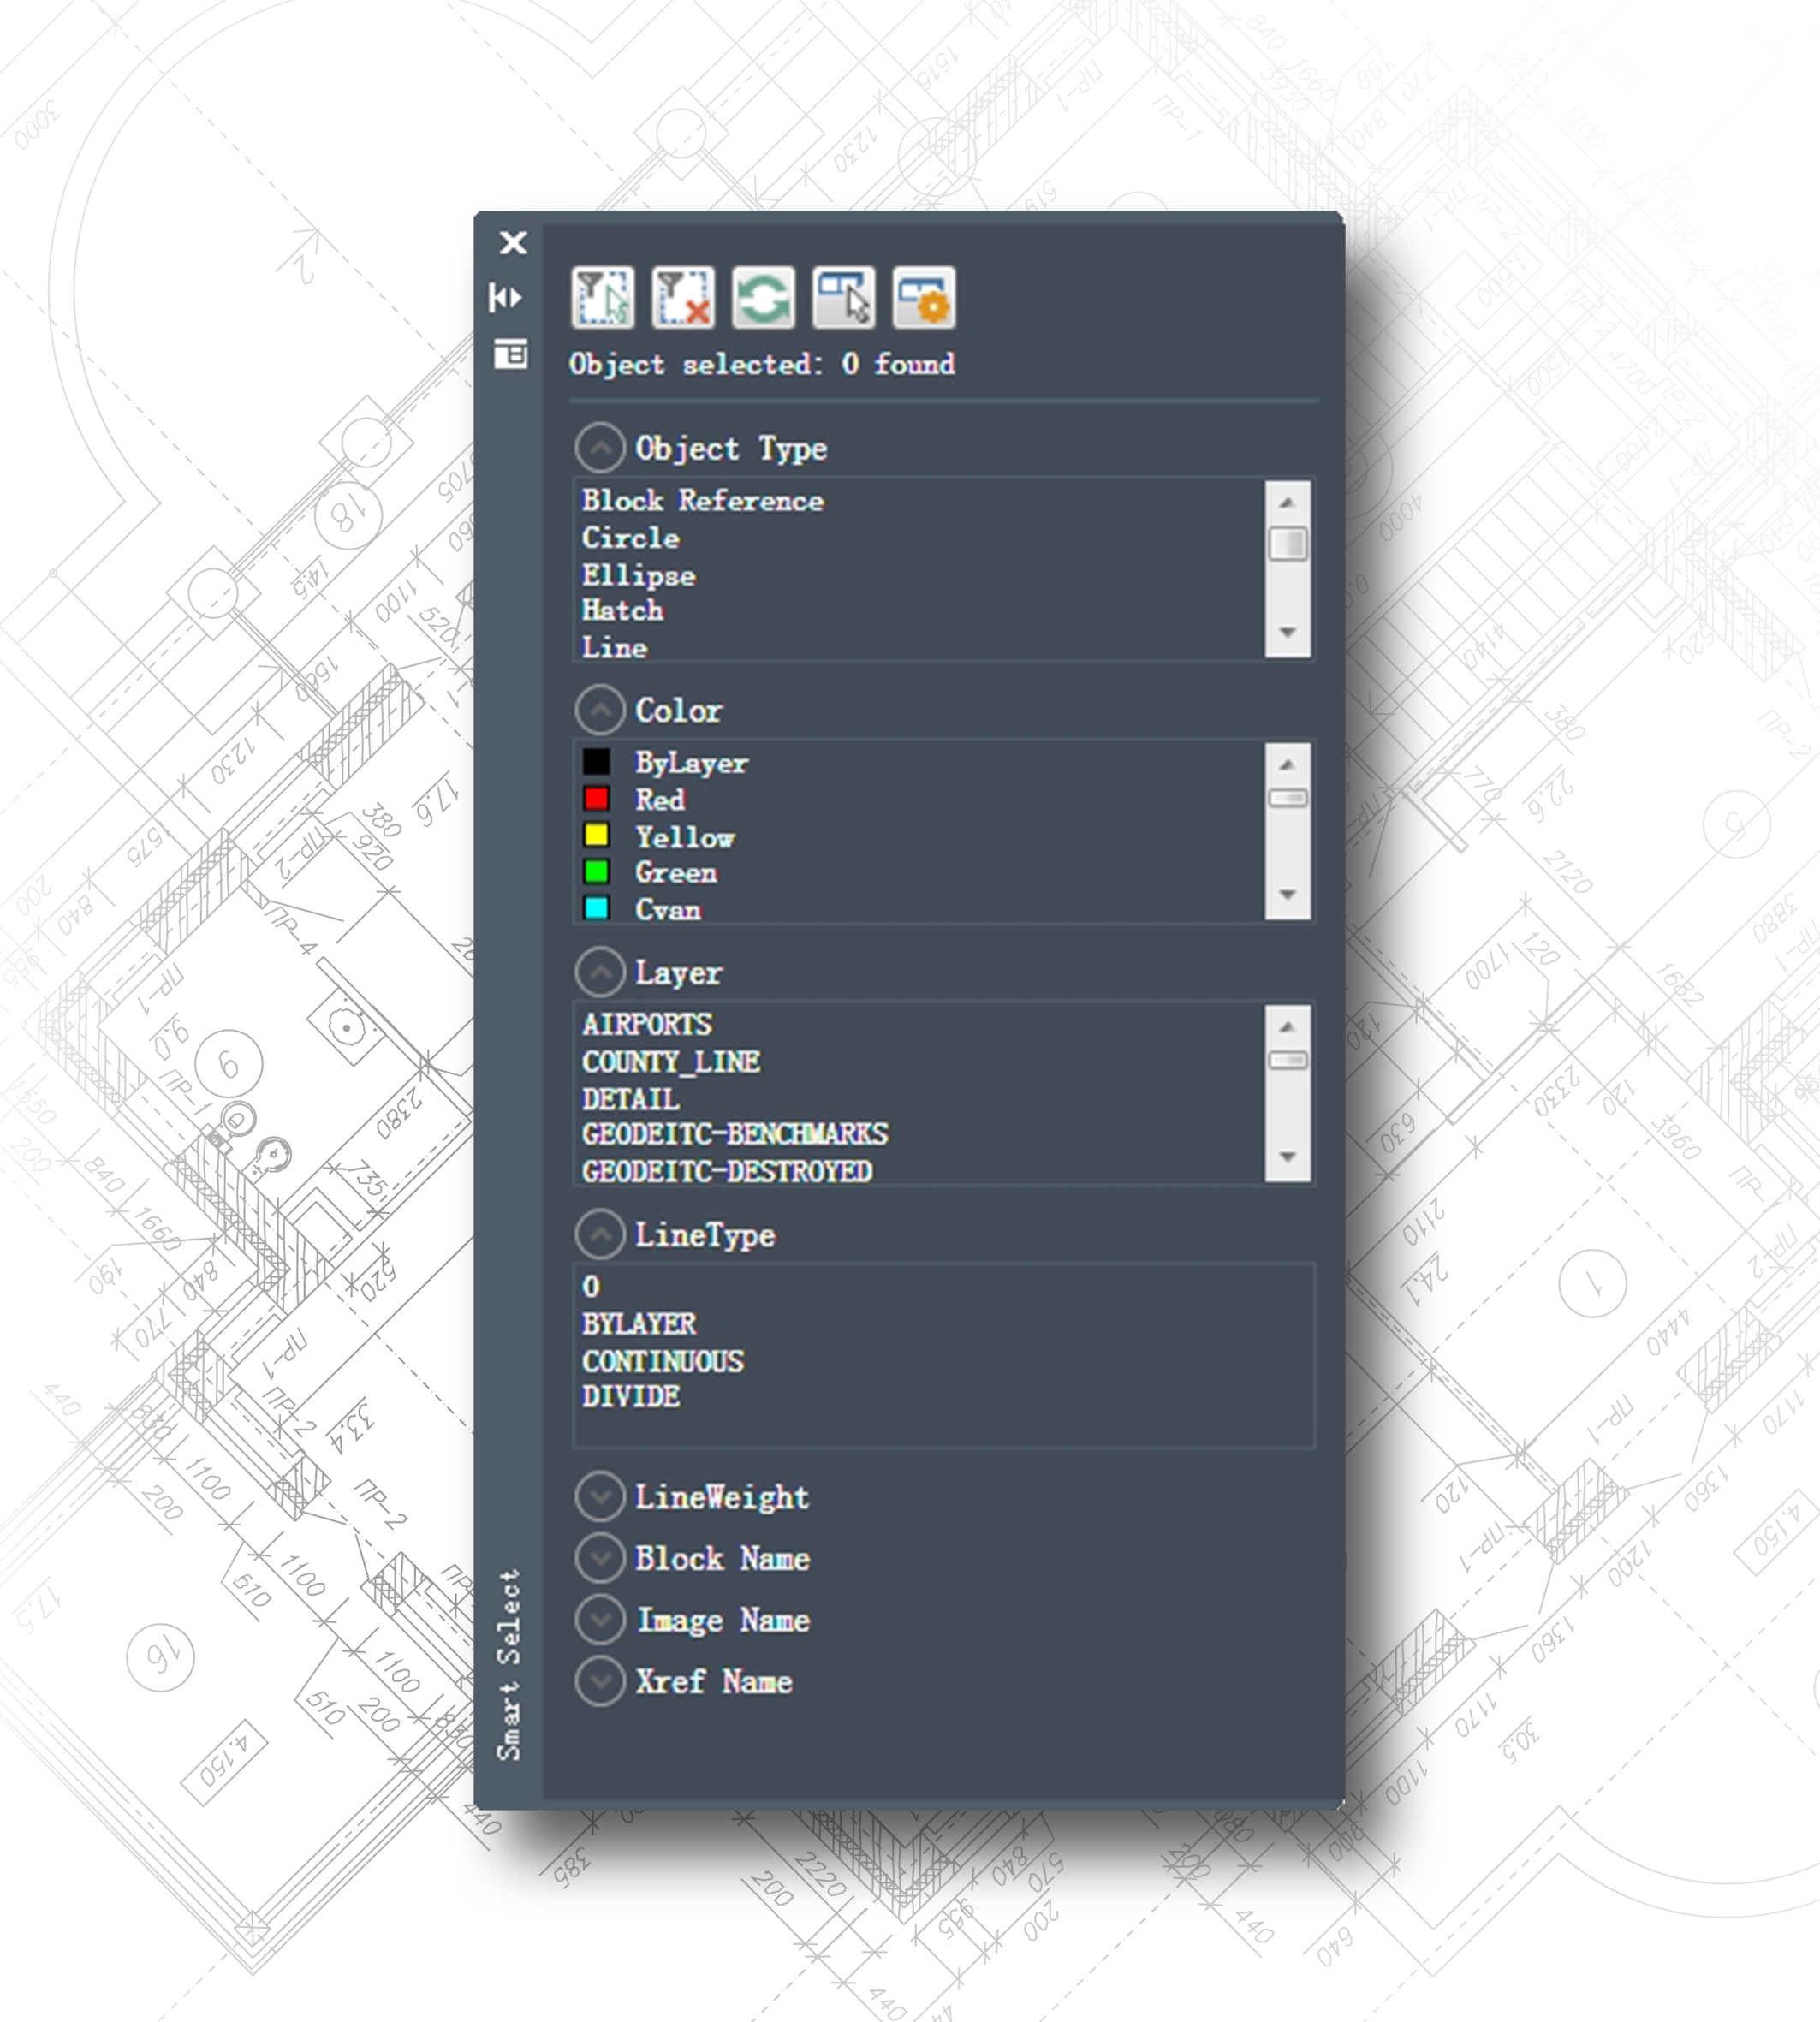Expand the Xref Name section
1820x2022 pixels.
point(600,1680)
